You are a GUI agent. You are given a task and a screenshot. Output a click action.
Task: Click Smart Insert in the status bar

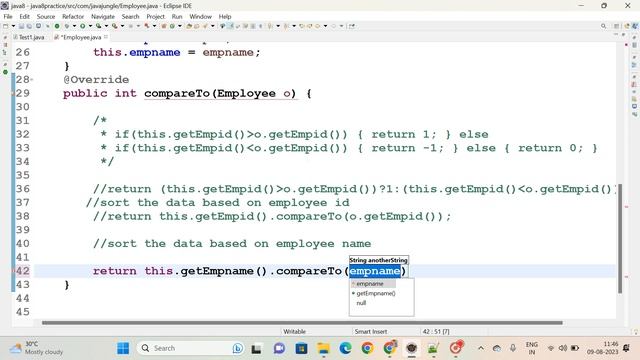371,331
